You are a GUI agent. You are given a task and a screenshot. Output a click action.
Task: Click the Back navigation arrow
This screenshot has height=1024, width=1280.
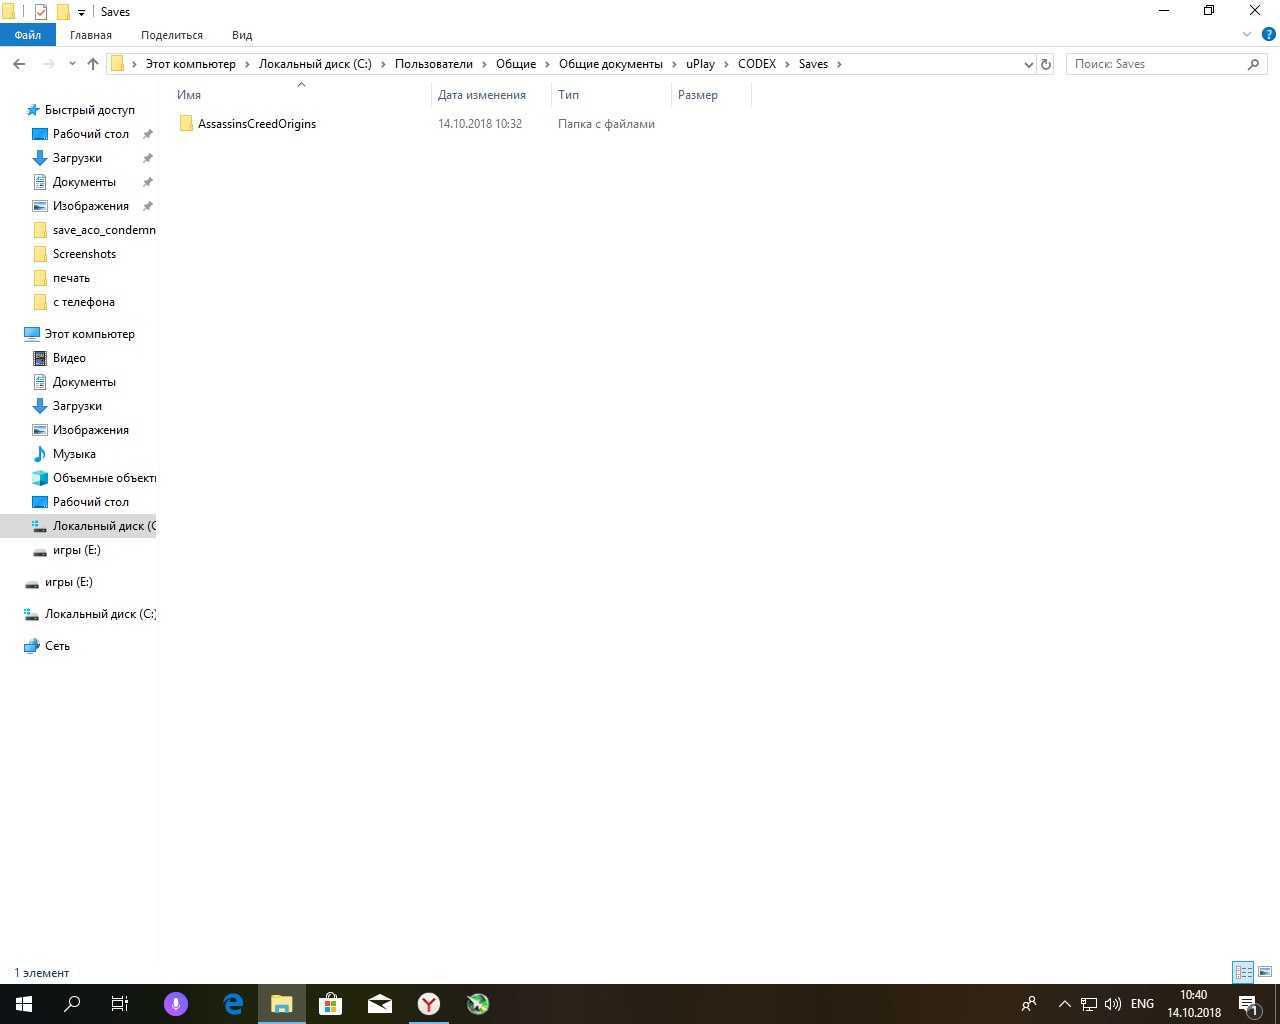tap(19, 64)
